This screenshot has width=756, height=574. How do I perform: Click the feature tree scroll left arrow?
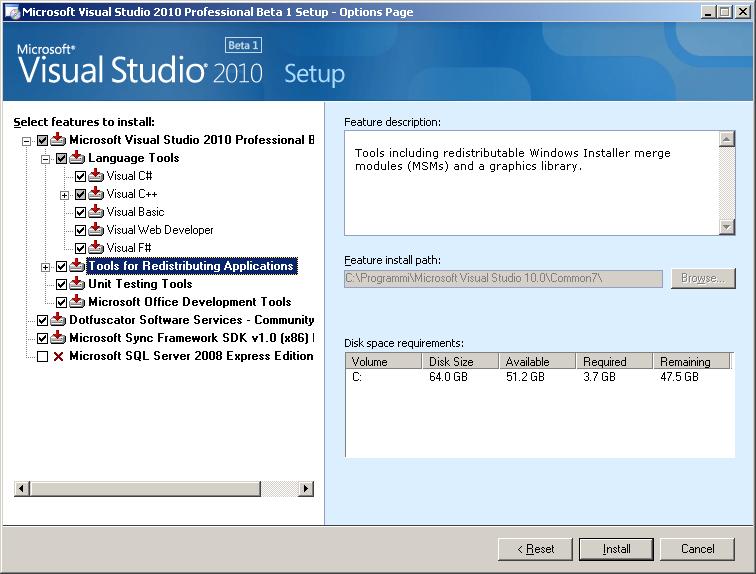point(22,489)
